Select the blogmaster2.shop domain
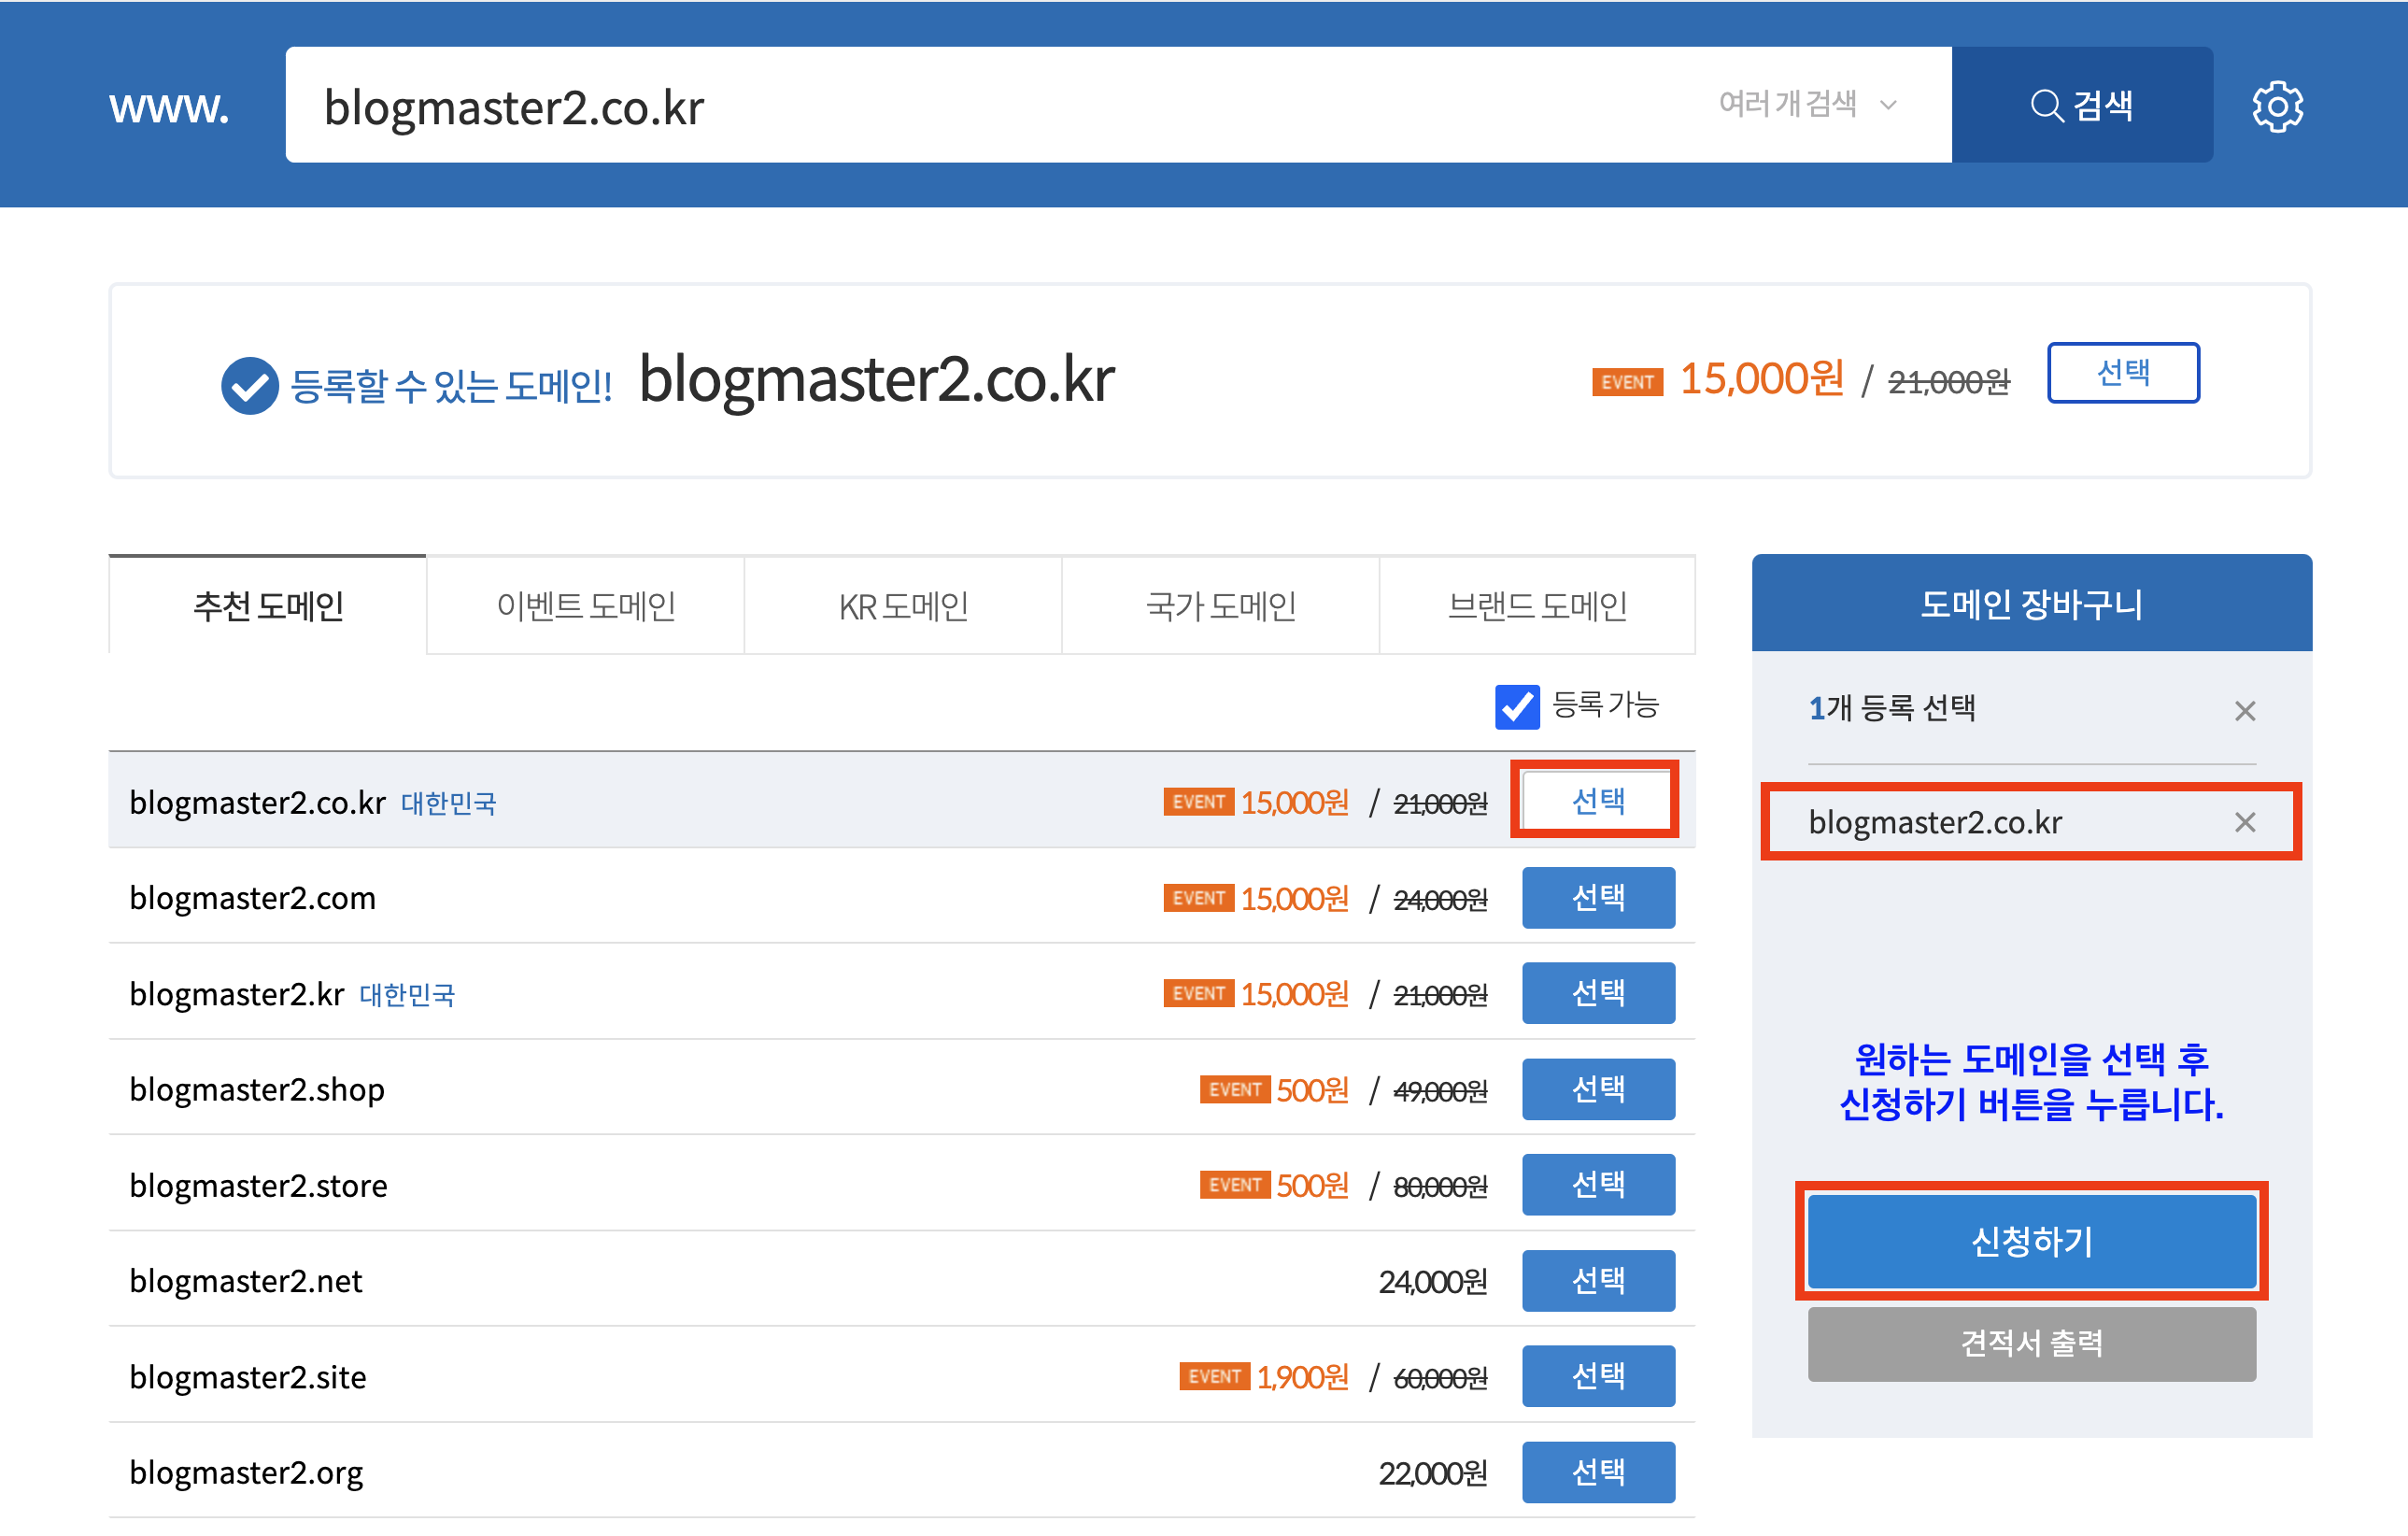The width and height of the screenshot is (2408, 1536). [1597, 1089]
